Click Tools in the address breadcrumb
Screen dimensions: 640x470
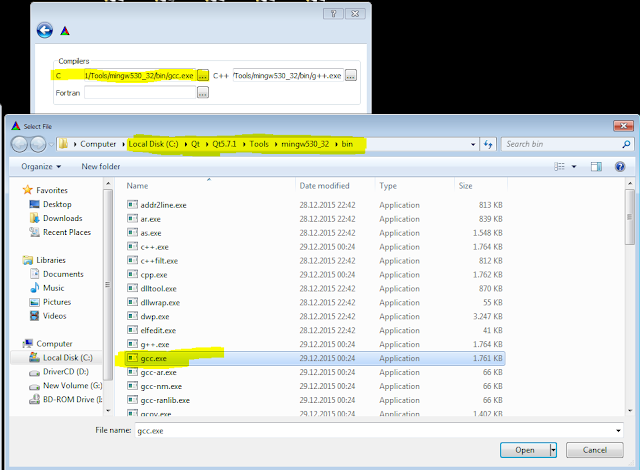coord(259,144)
